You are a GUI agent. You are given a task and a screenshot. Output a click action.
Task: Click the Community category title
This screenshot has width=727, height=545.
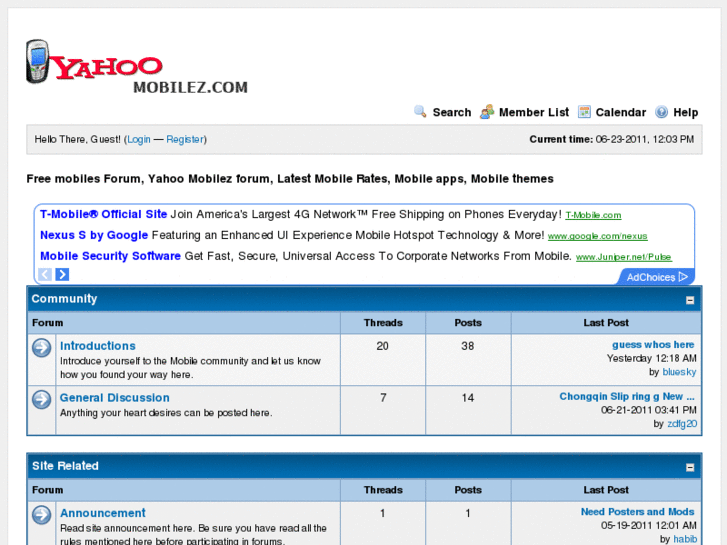[64, 299]
